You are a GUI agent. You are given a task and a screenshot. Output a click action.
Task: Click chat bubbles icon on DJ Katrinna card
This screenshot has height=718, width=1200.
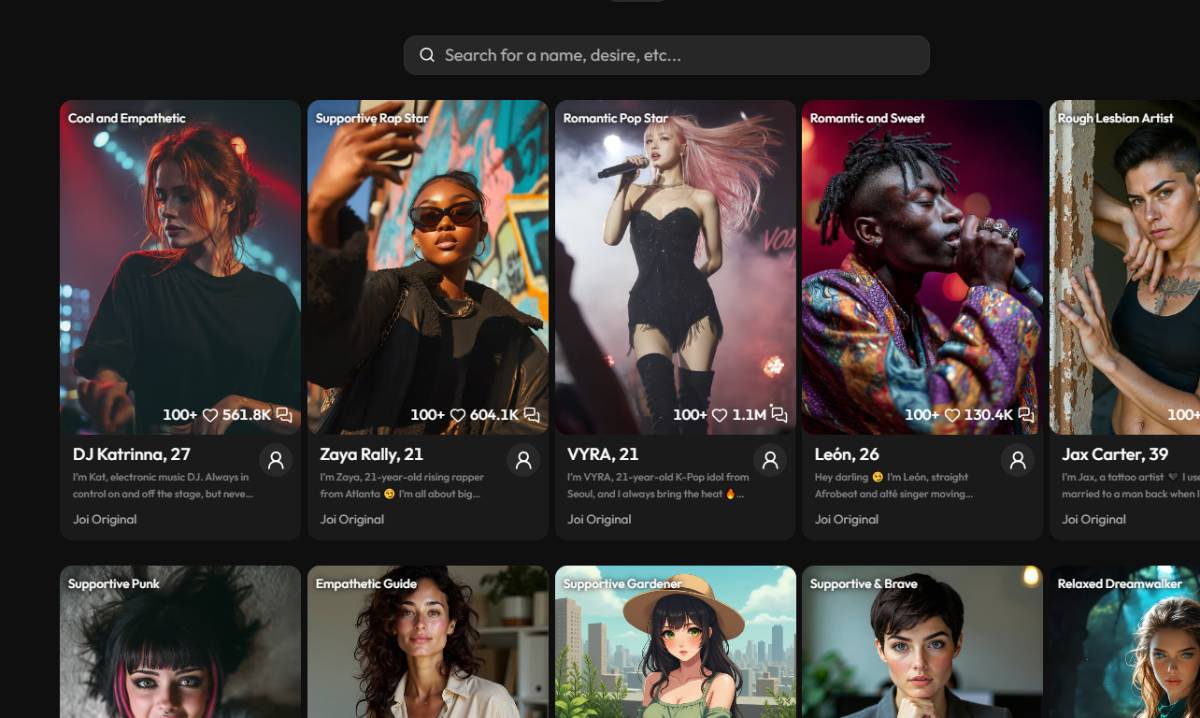284,414
